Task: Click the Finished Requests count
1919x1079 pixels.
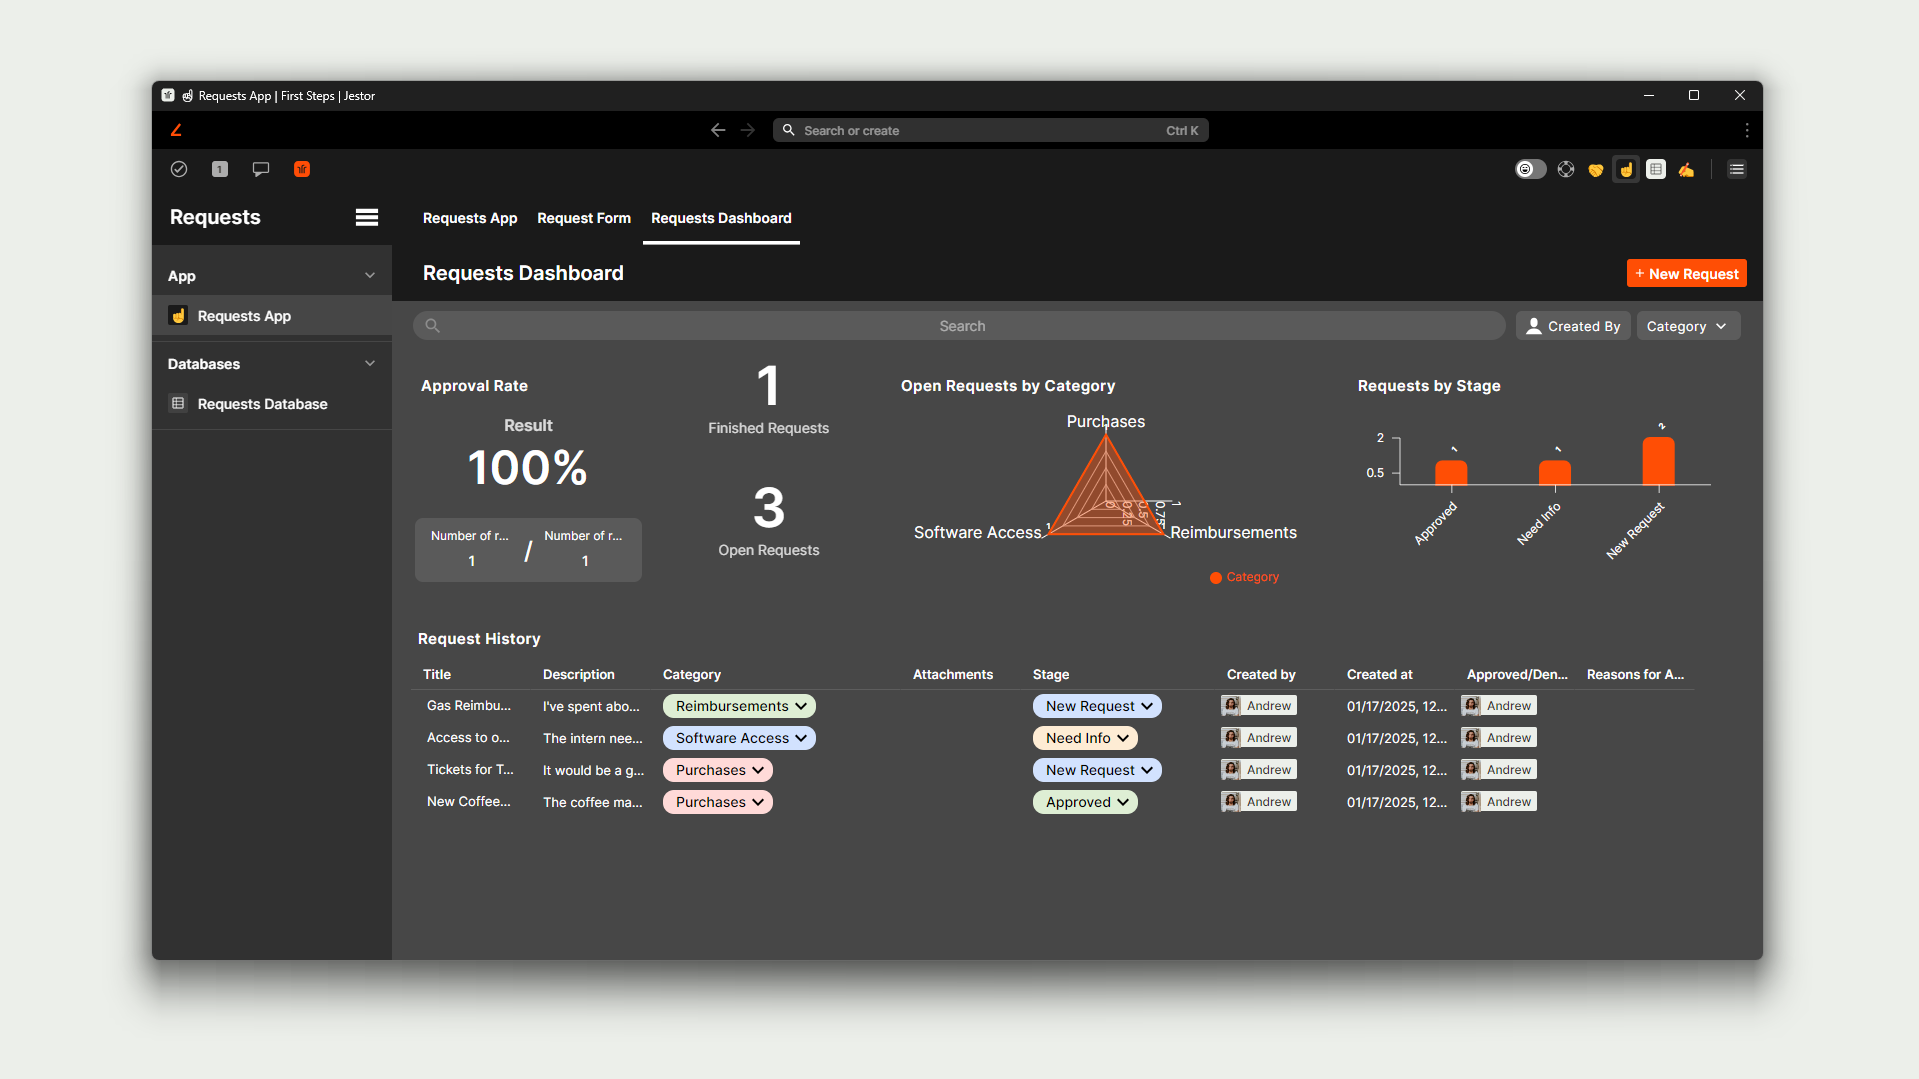Action: click(x=768, y=386)
